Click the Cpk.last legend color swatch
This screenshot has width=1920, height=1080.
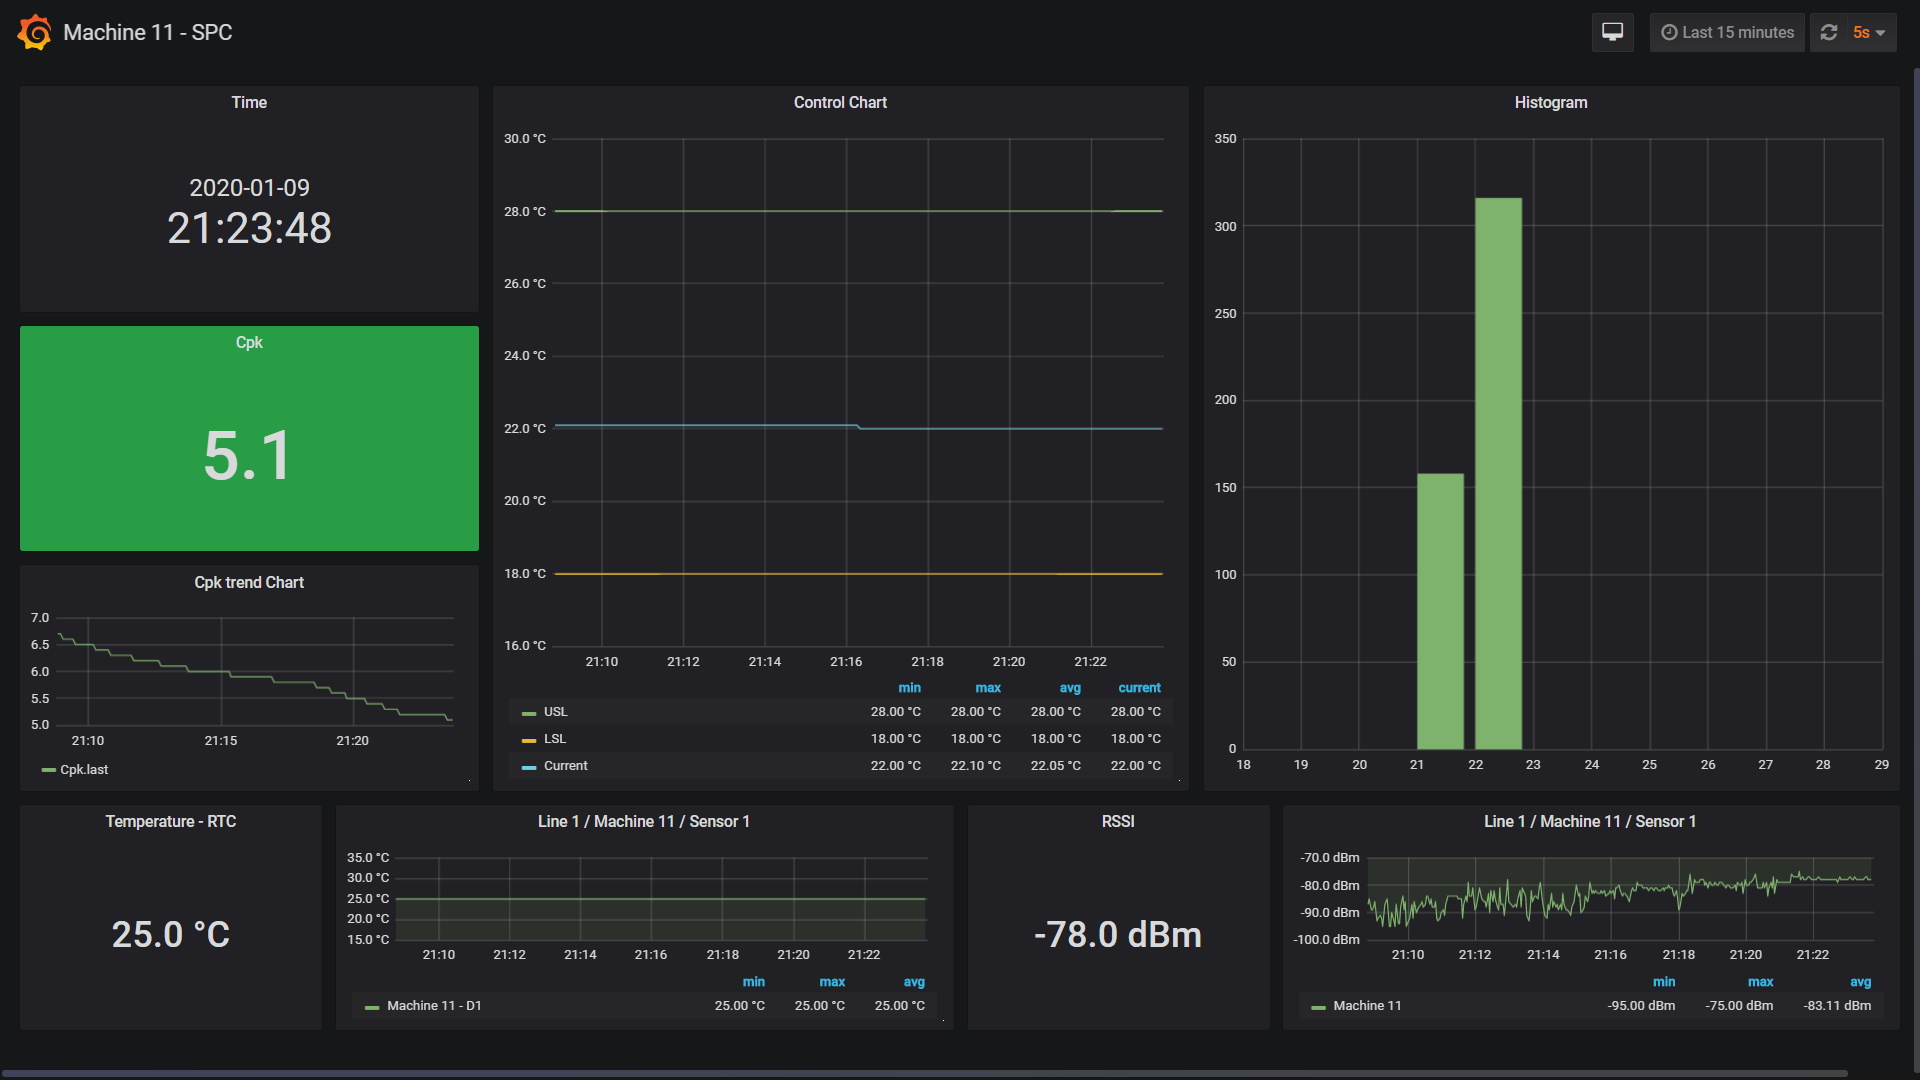point(48,770)
